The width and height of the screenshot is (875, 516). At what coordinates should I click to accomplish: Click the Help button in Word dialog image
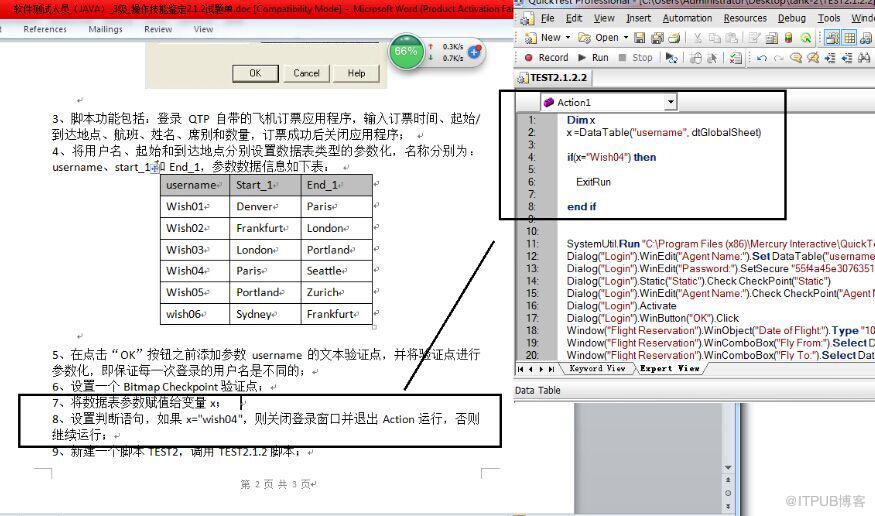click(x=356, y=73)
